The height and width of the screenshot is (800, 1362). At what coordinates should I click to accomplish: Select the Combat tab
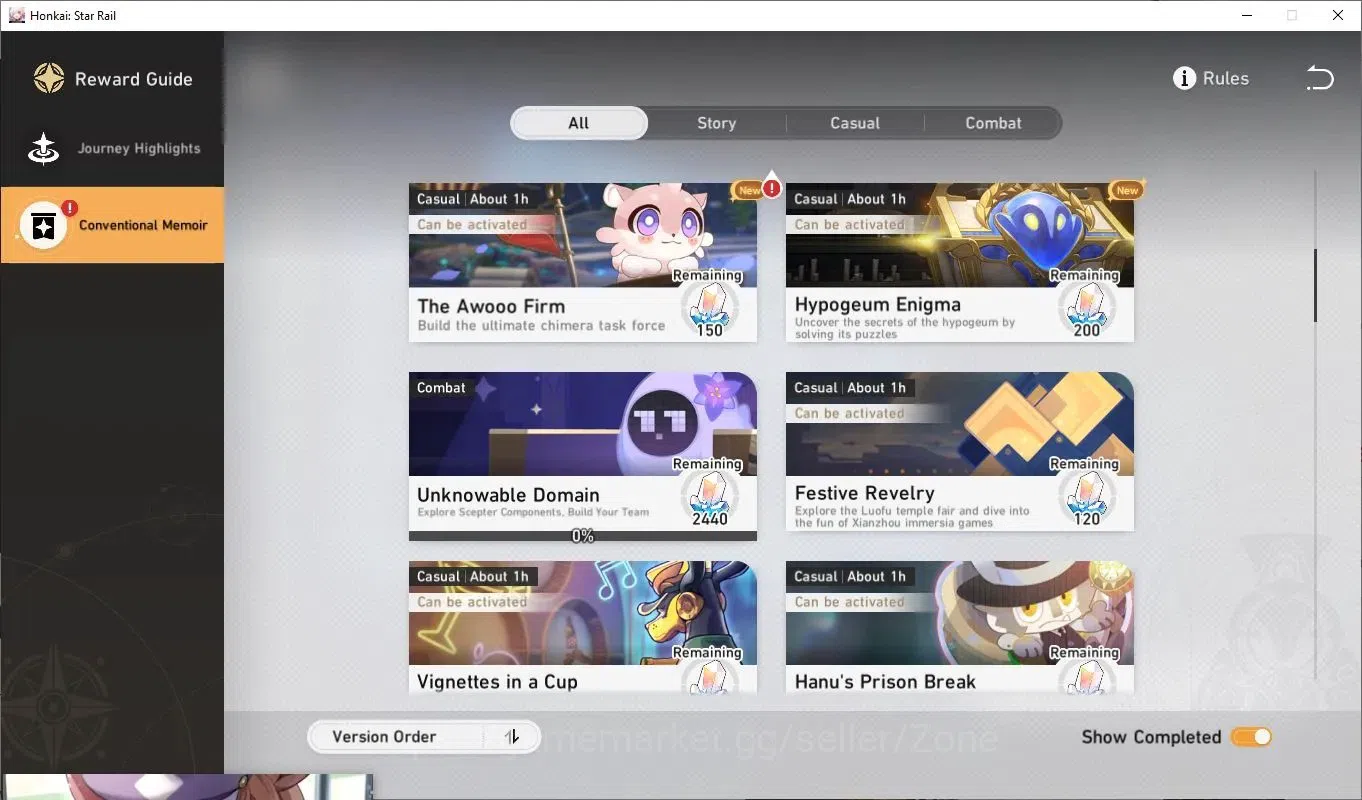click(x=993, y=123)
